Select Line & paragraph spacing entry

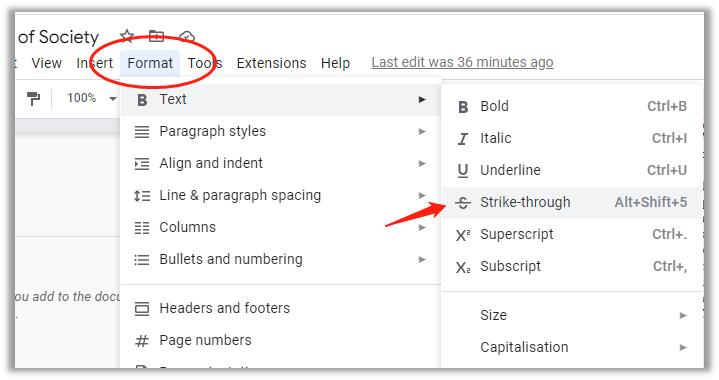(x=281, y=196)
